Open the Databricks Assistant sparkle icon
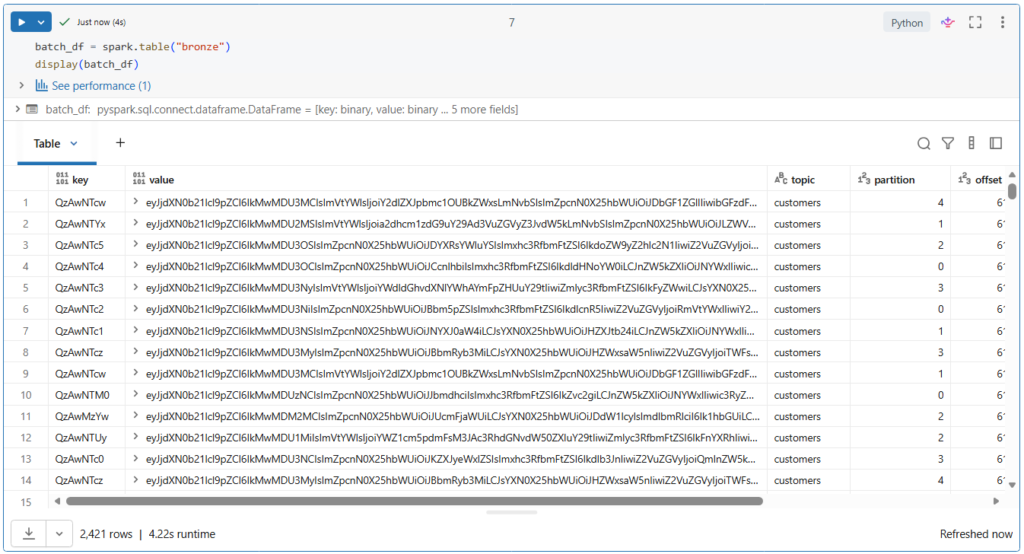This screenshot has width=1024, height=554. [x=946, y=22]
